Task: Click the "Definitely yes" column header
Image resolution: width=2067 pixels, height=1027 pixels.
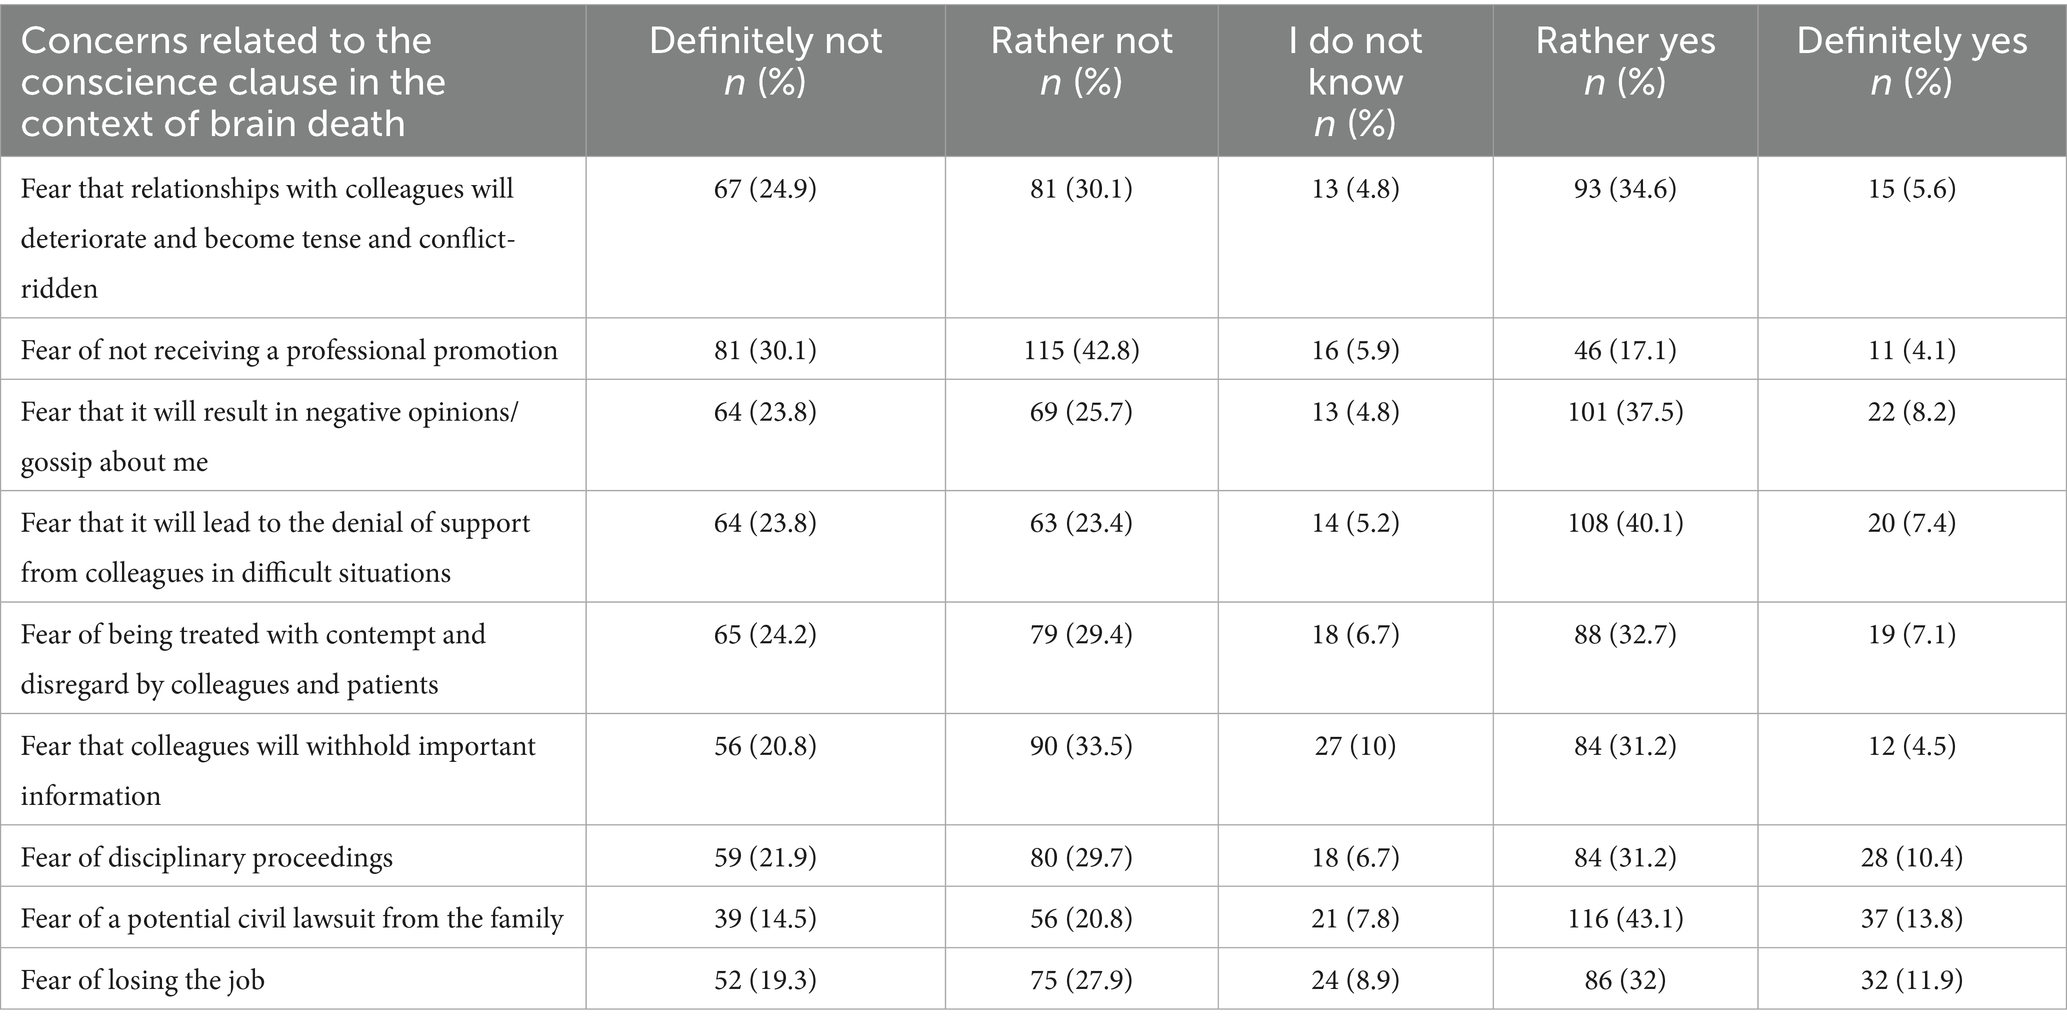Action: tap(1911, 61)
